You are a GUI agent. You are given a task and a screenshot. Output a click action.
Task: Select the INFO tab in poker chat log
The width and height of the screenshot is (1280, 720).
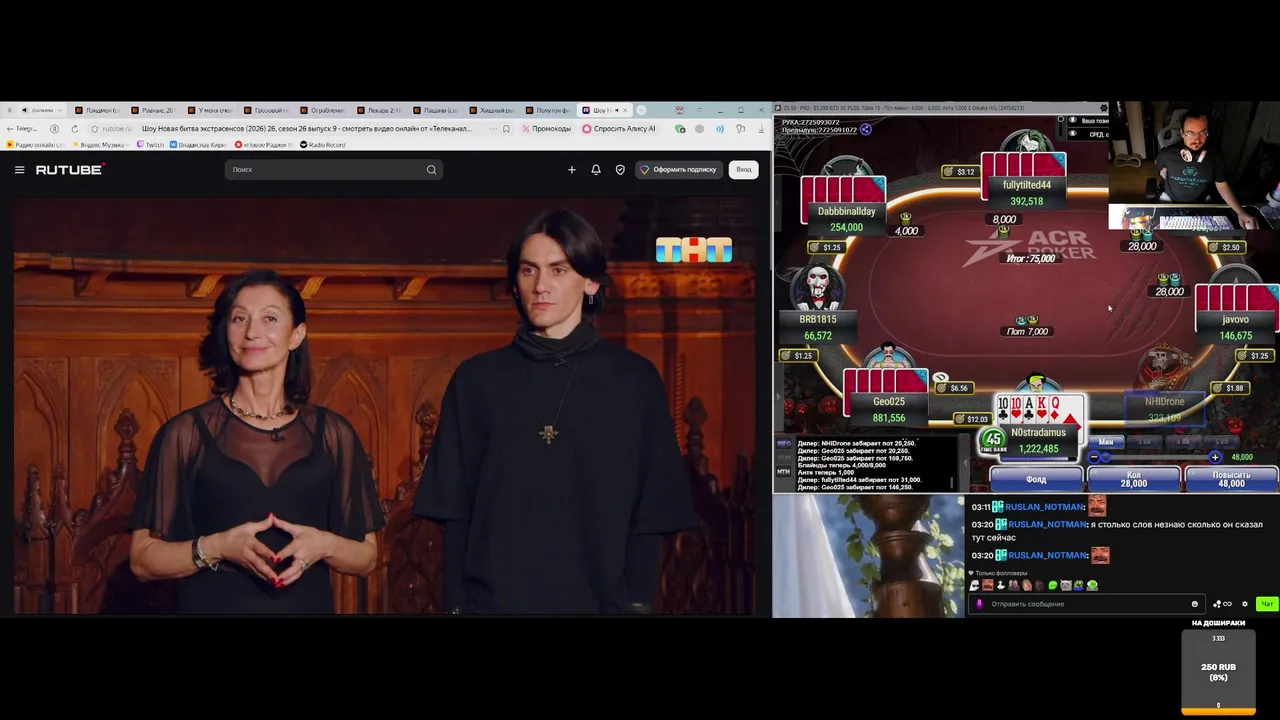click(784, 444)
